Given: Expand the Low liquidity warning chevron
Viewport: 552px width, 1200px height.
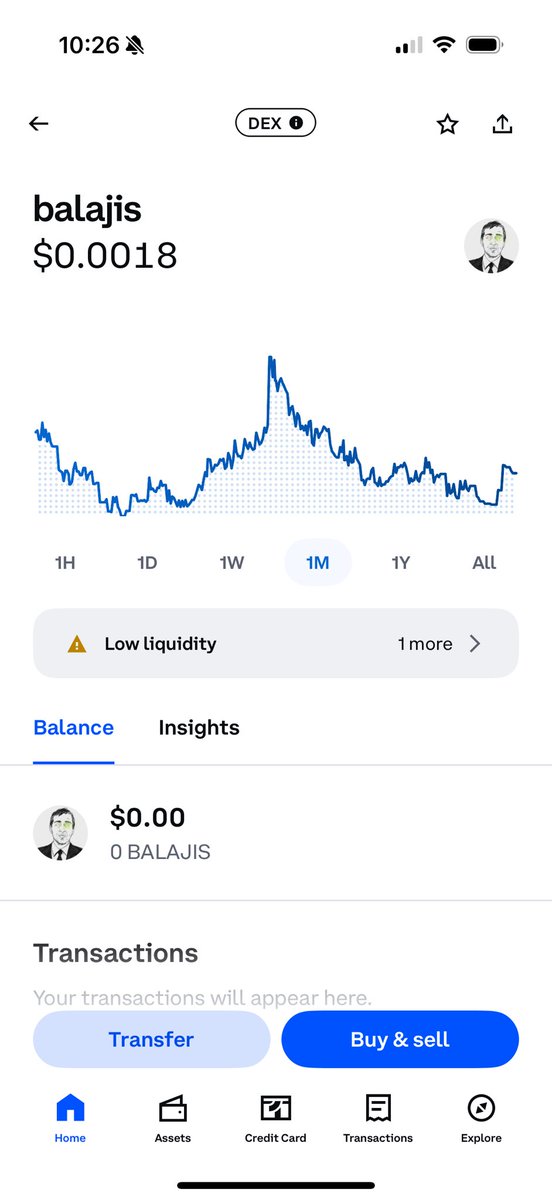Looking at the screenshot, I should [475, 644].
